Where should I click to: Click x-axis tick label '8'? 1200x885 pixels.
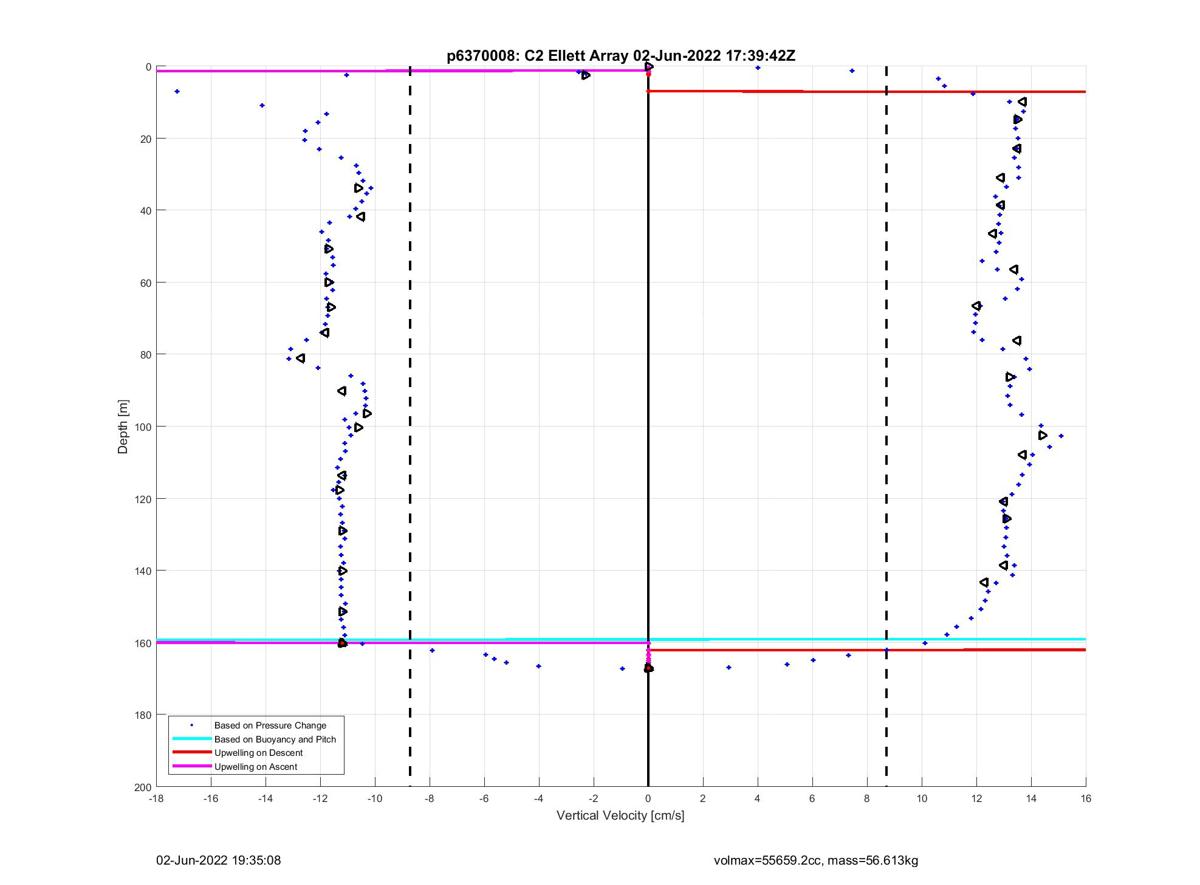(867, 799)
